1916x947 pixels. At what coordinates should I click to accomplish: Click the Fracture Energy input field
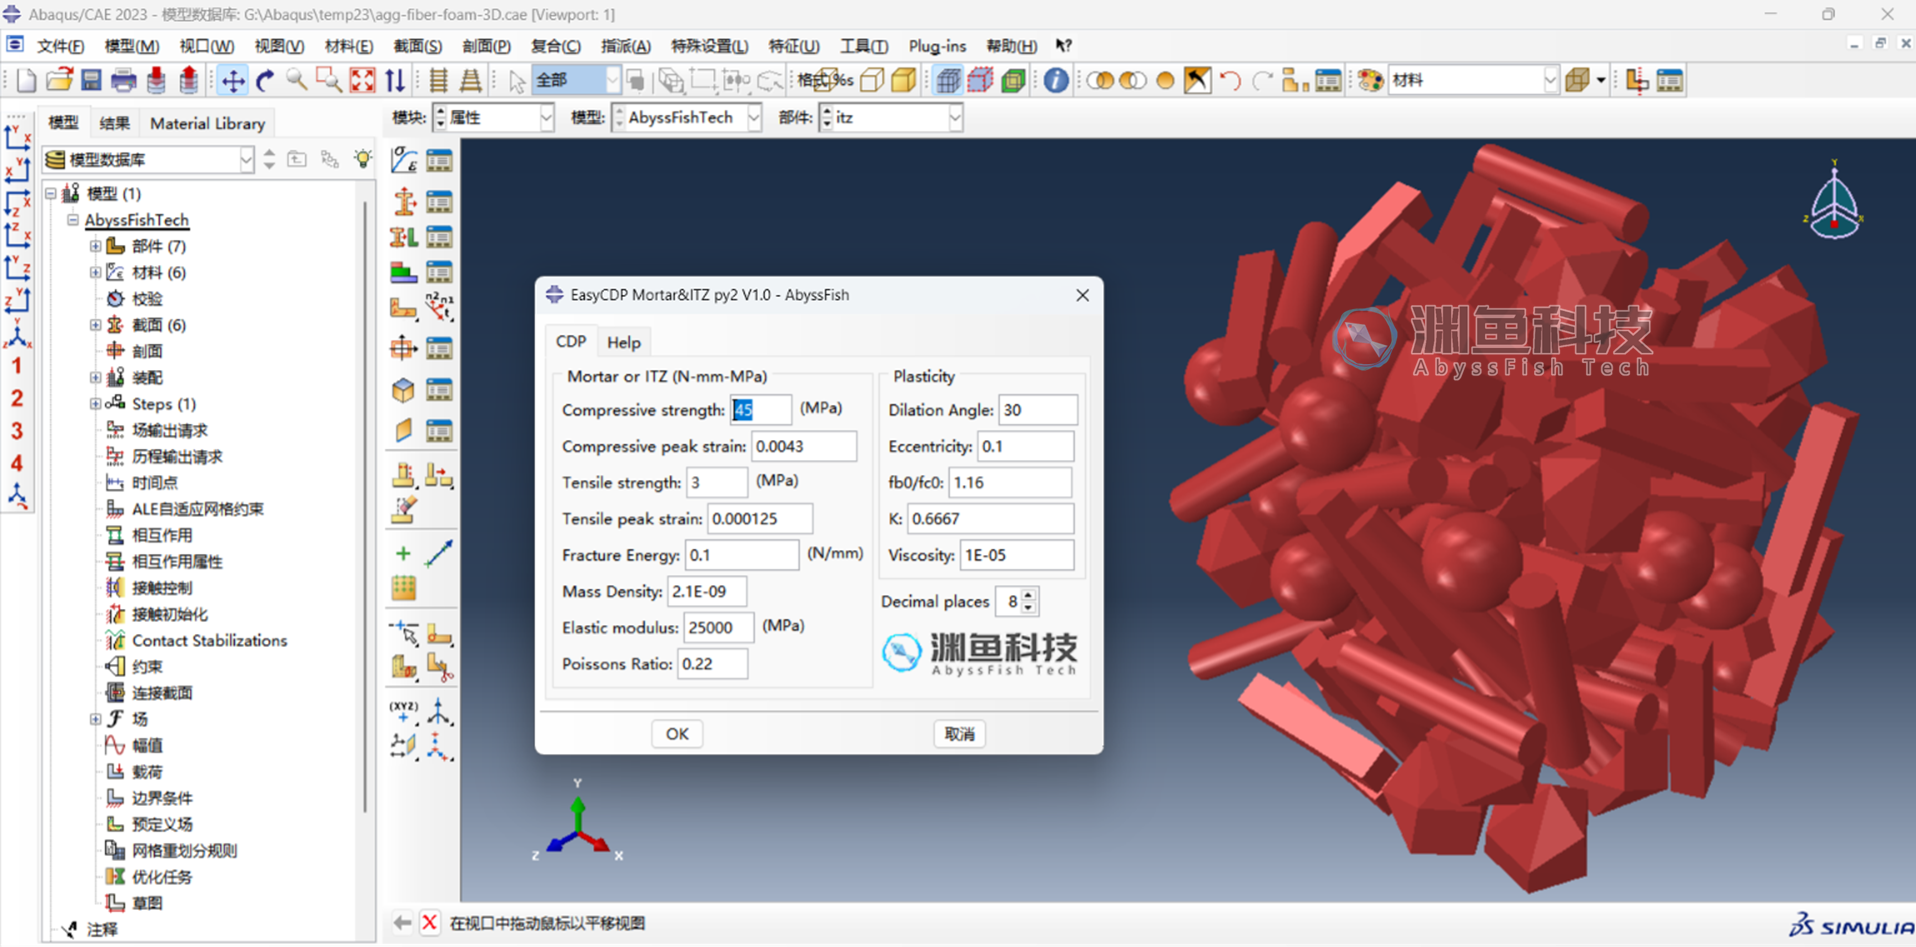coord(741,555)
